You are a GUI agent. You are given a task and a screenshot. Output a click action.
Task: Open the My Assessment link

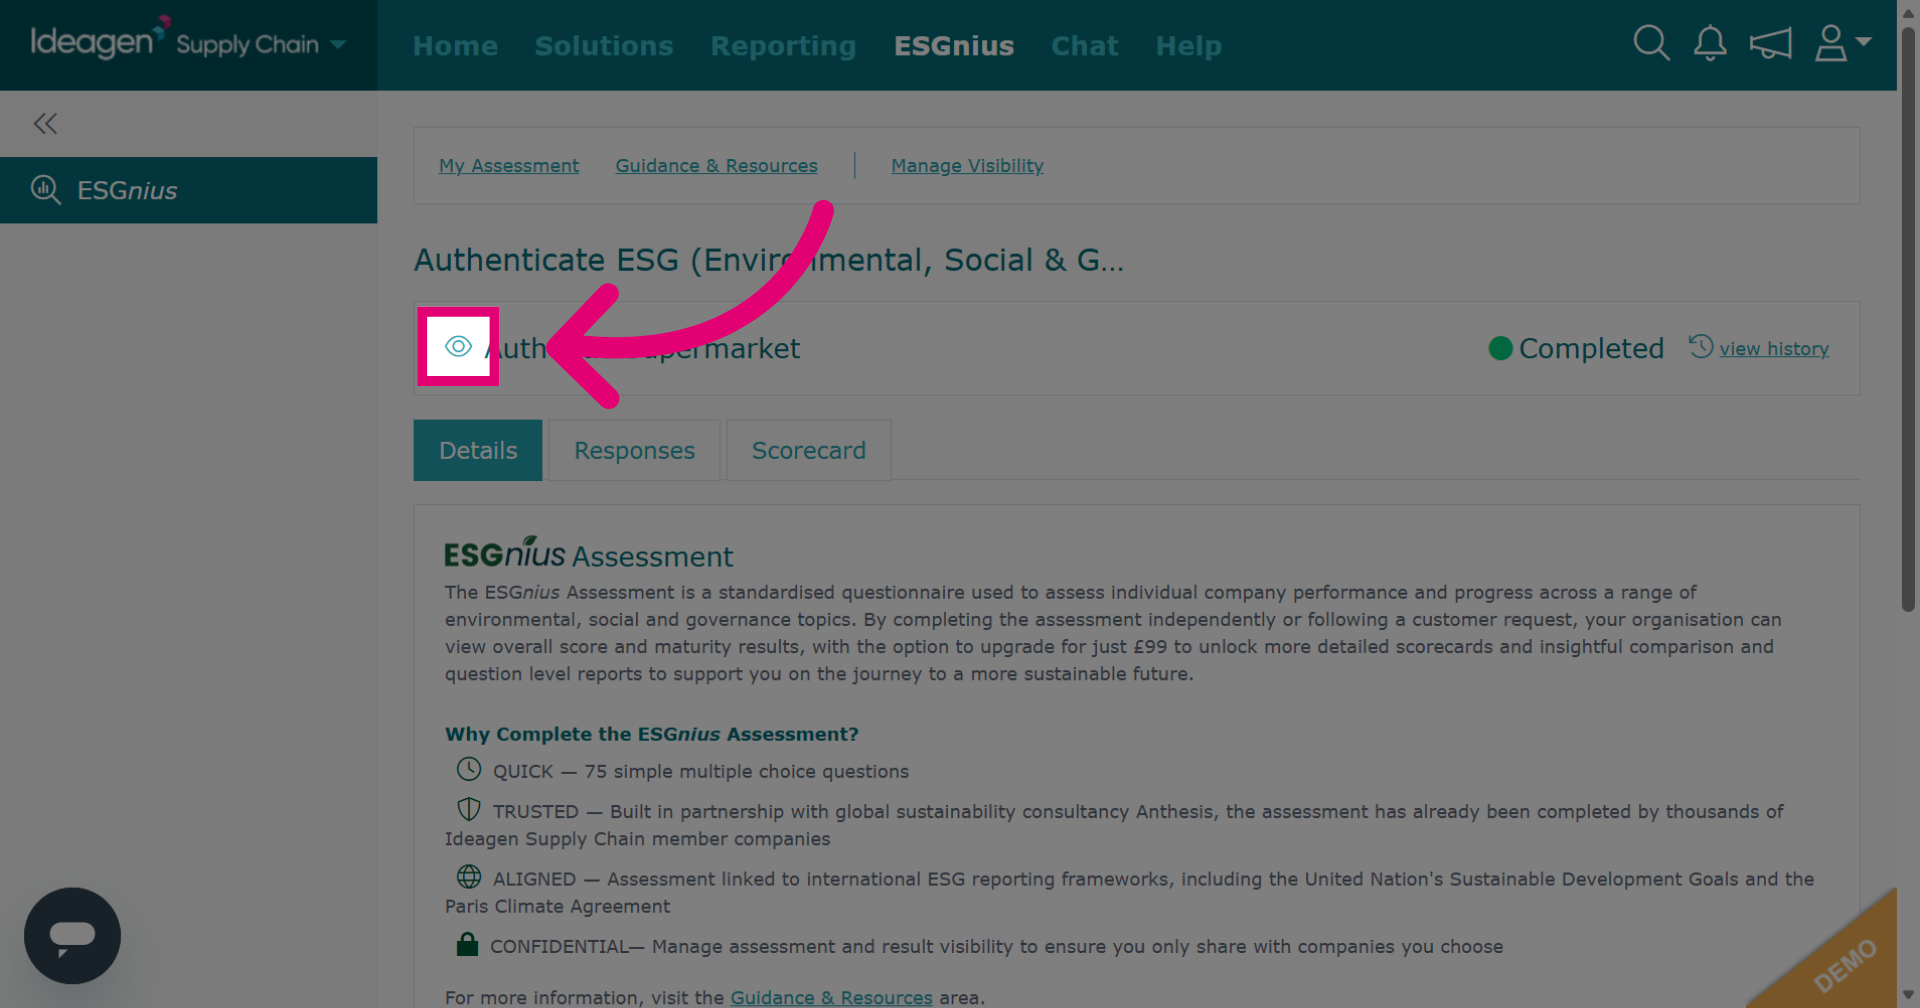click(x=509, y=165)
